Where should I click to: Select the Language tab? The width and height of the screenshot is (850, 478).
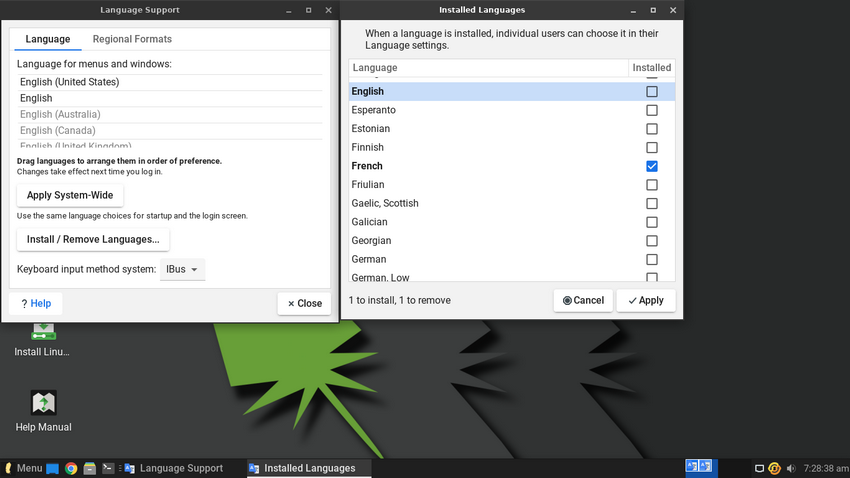pyautogui.click(x=48, y=39)
